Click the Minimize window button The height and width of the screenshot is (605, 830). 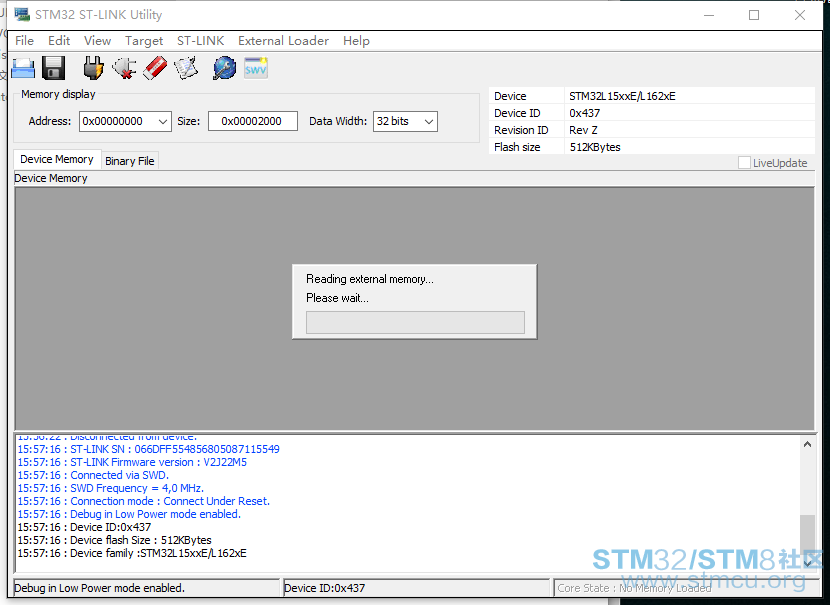[x=709, y=15]
